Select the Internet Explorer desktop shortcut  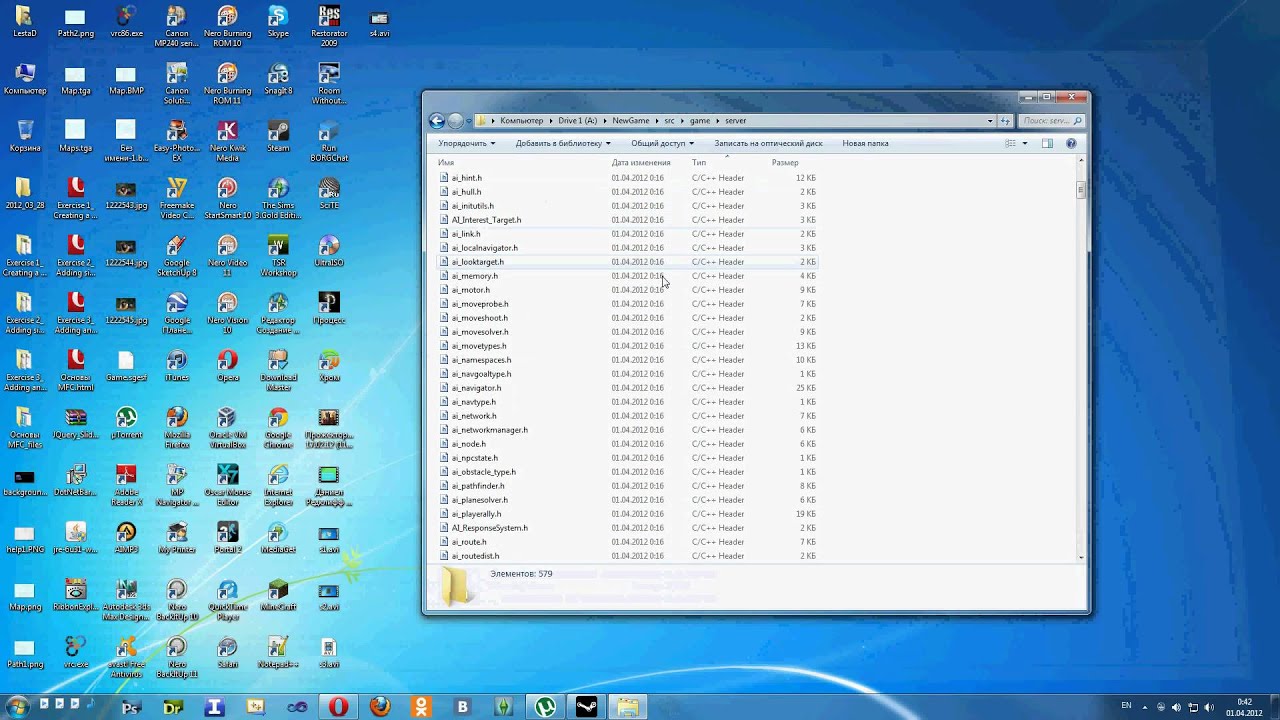tap(278, 486)
